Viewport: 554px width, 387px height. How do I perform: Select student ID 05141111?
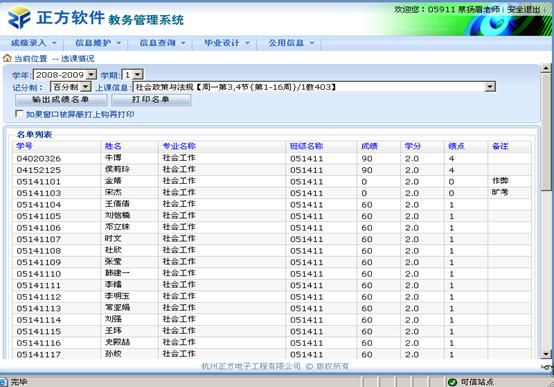[x=39, y=286]
